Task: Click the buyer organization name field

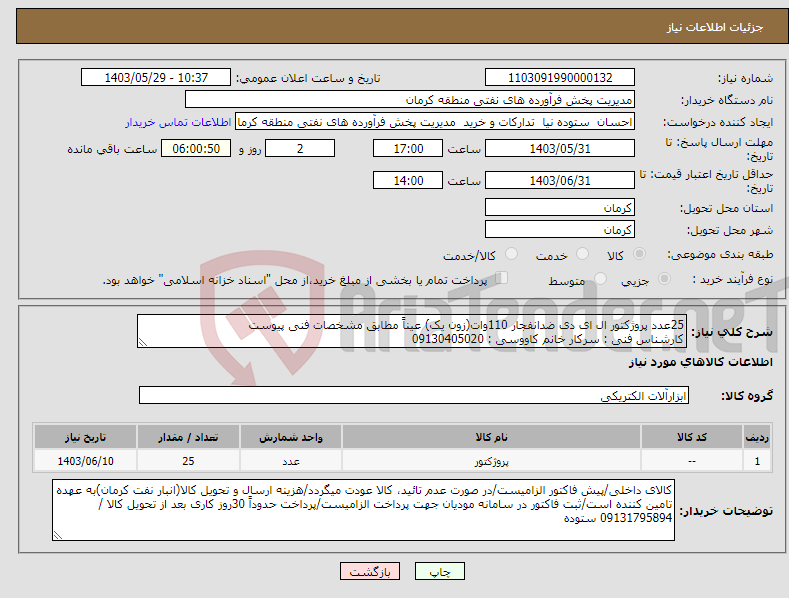Action: pyautogui.click(x=410, y=100)
